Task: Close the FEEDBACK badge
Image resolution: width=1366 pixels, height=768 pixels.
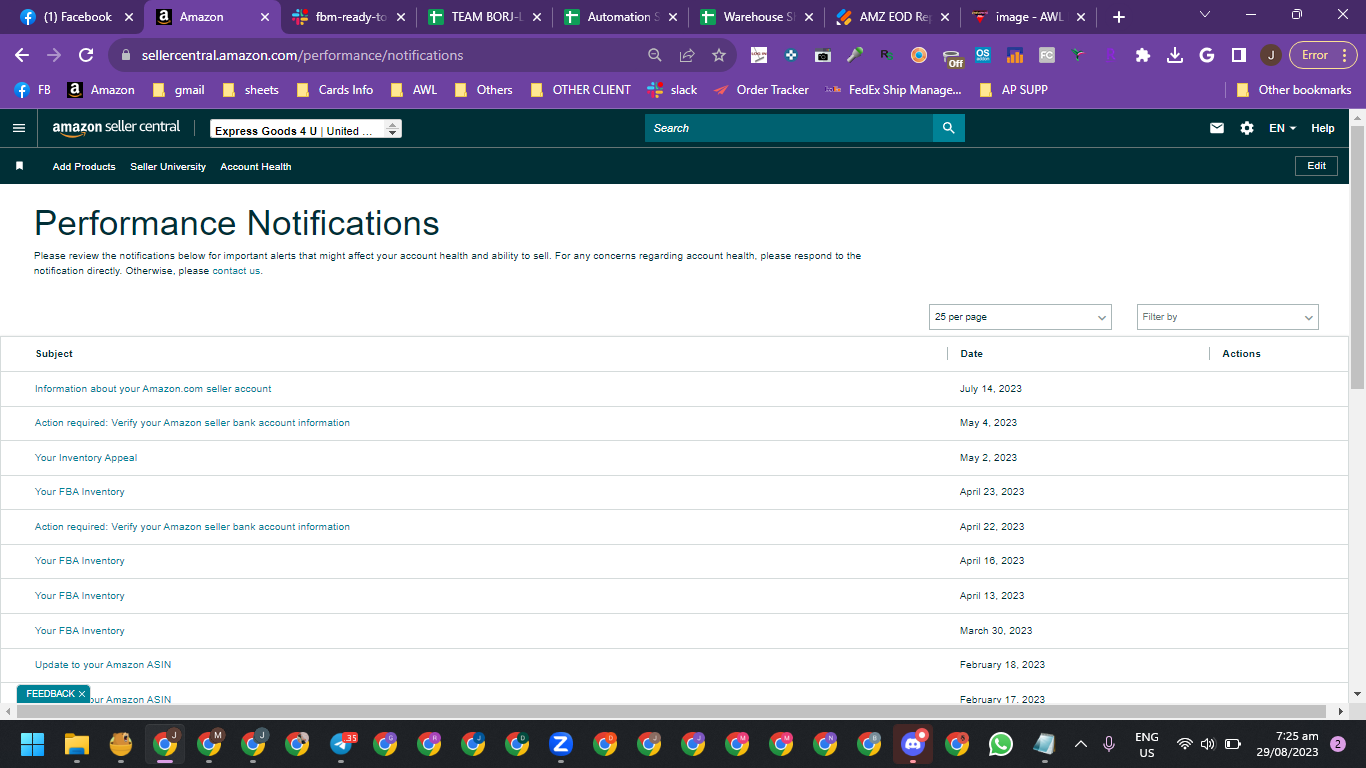Action: coord(82,694)
